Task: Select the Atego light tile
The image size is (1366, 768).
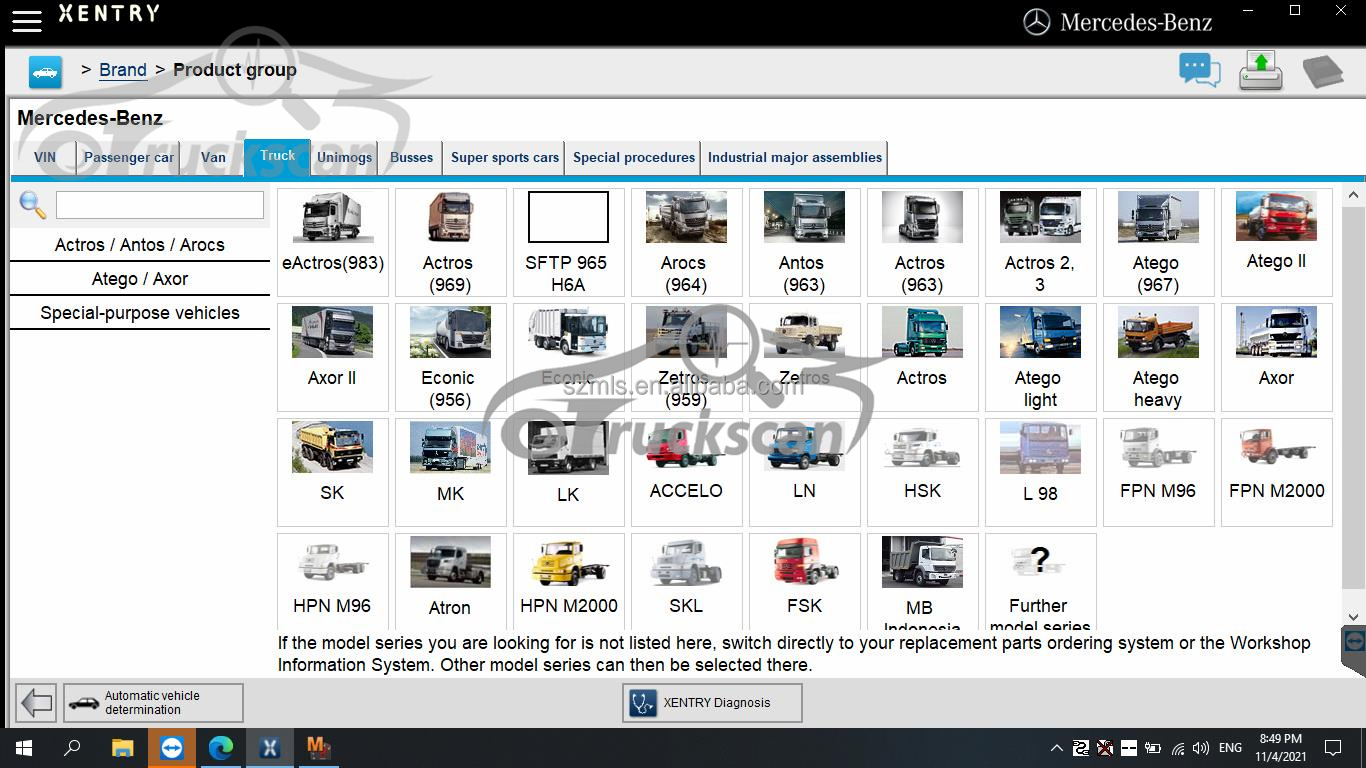Action: click(x=1041, y=357)
